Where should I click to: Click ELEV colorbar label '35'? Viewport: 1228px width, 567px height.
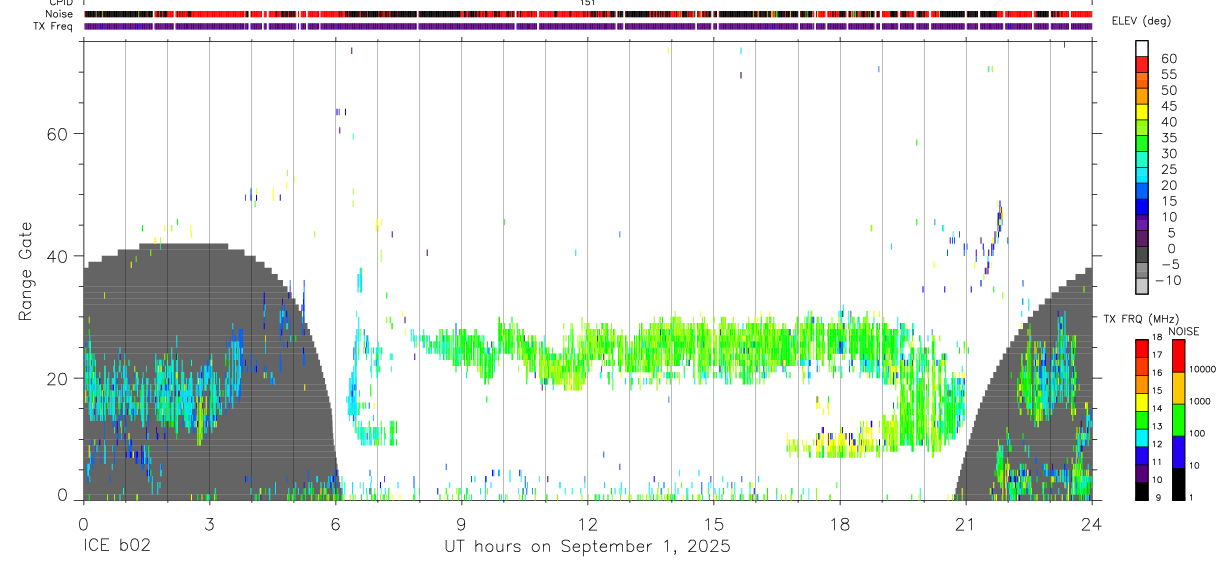point(1168,138)
